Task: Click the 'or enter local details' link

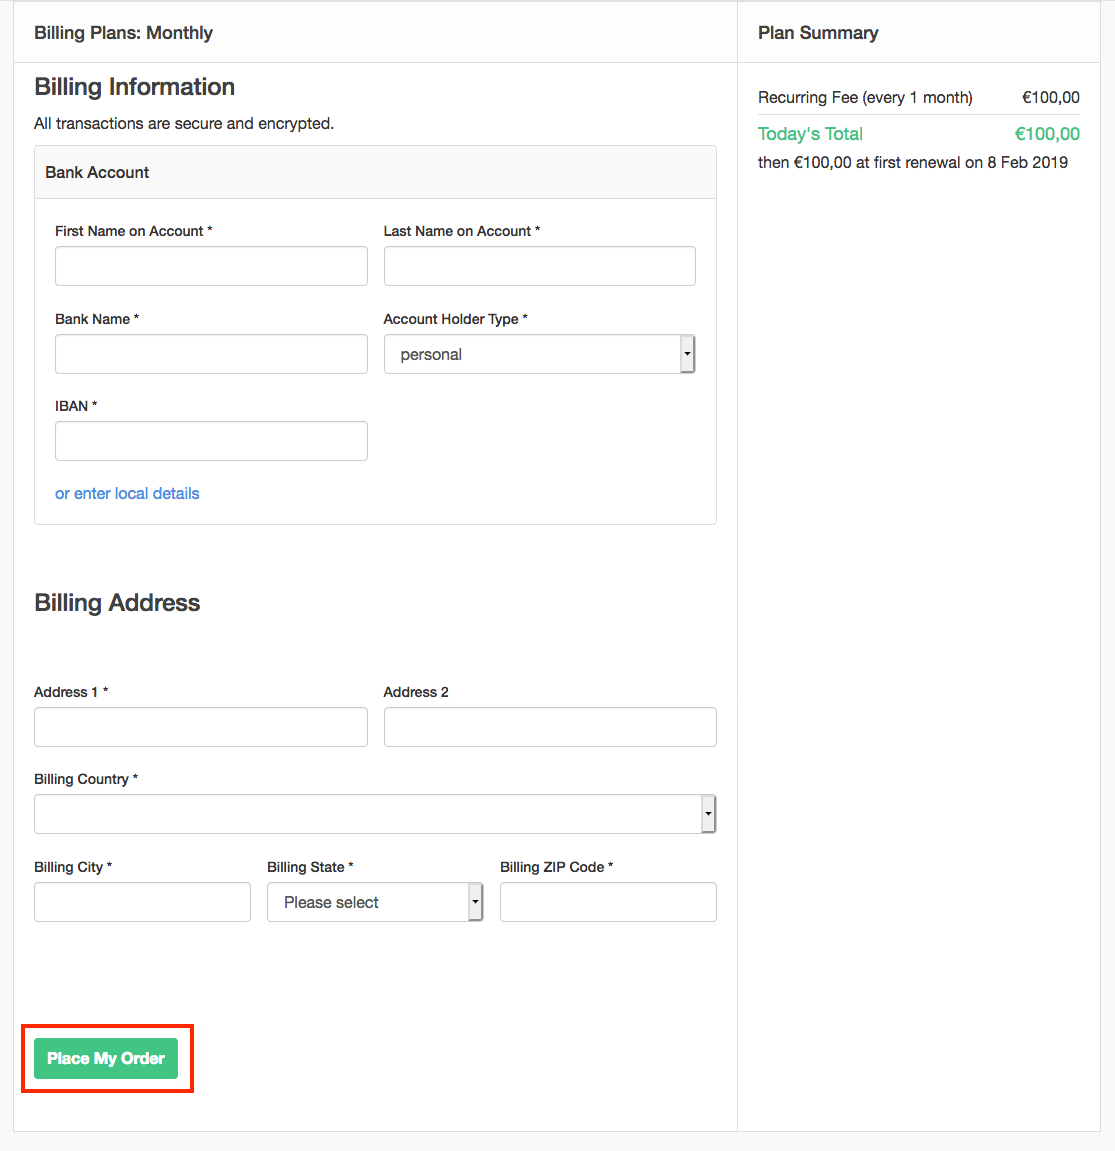Action: pyautogui.click(x=127, y=493)
